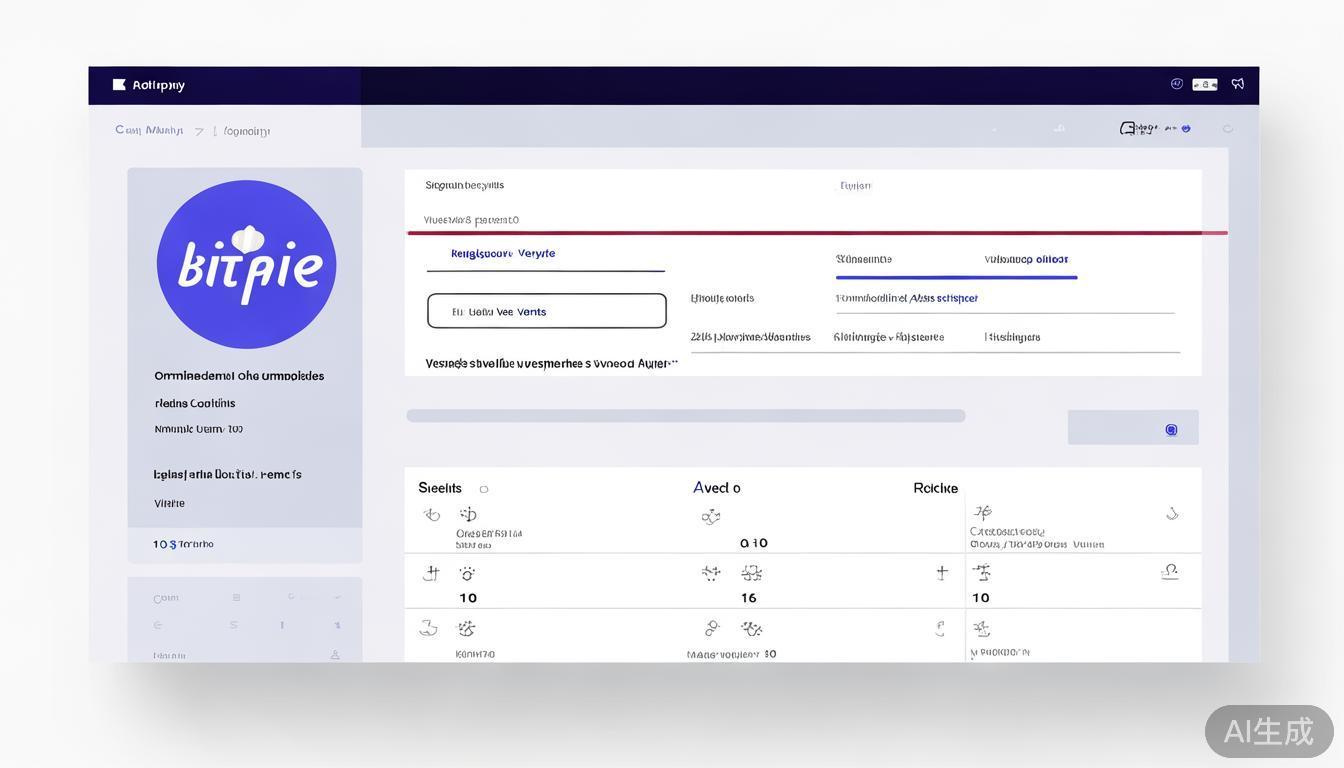Click the plus icon in the middle table row
The width and height of the screenshot is (1344, 768).
tap(941, 573)
